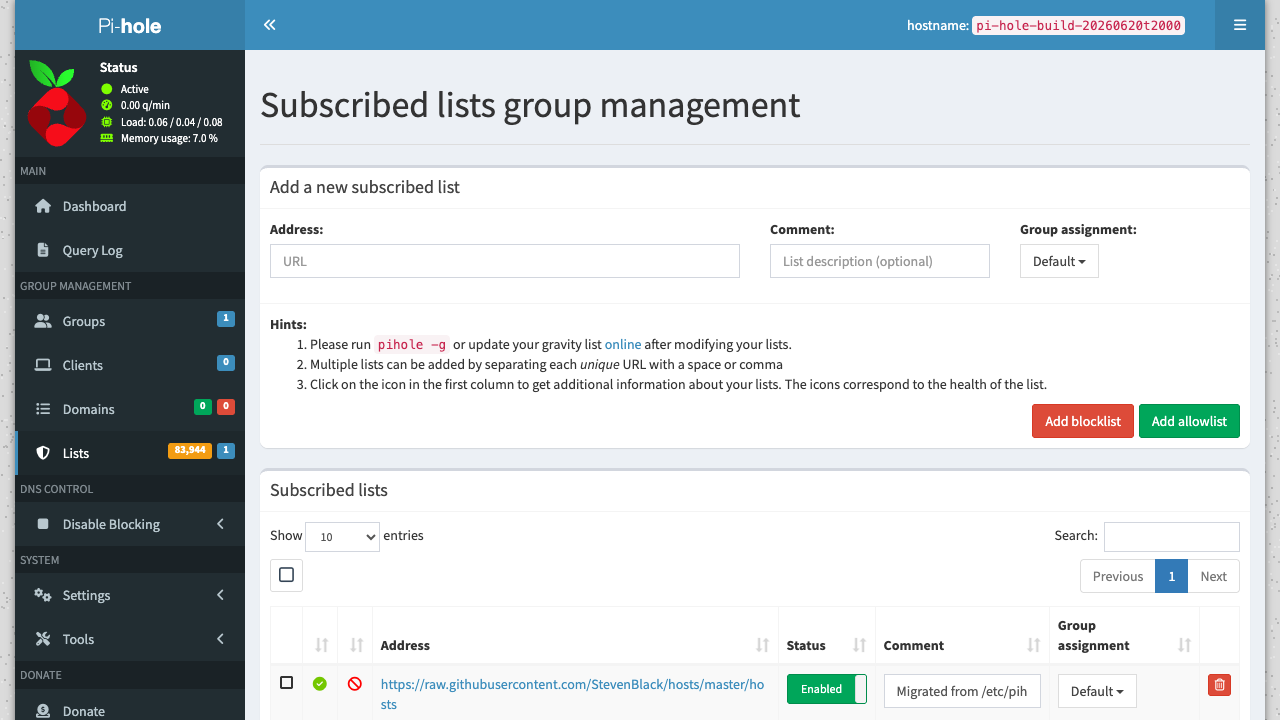
Task: Open the Show entries count dropdown
Action: 342,536
